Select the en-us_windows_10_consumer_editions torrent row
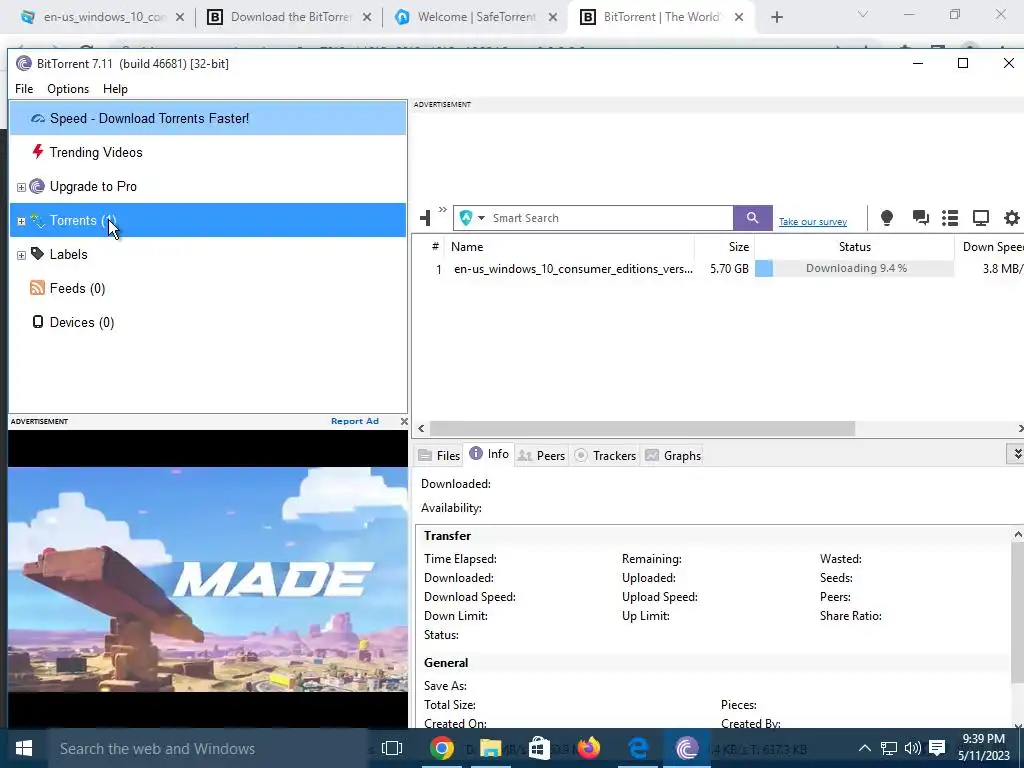This screenshot has height=768, width=1024. (718, 268)
